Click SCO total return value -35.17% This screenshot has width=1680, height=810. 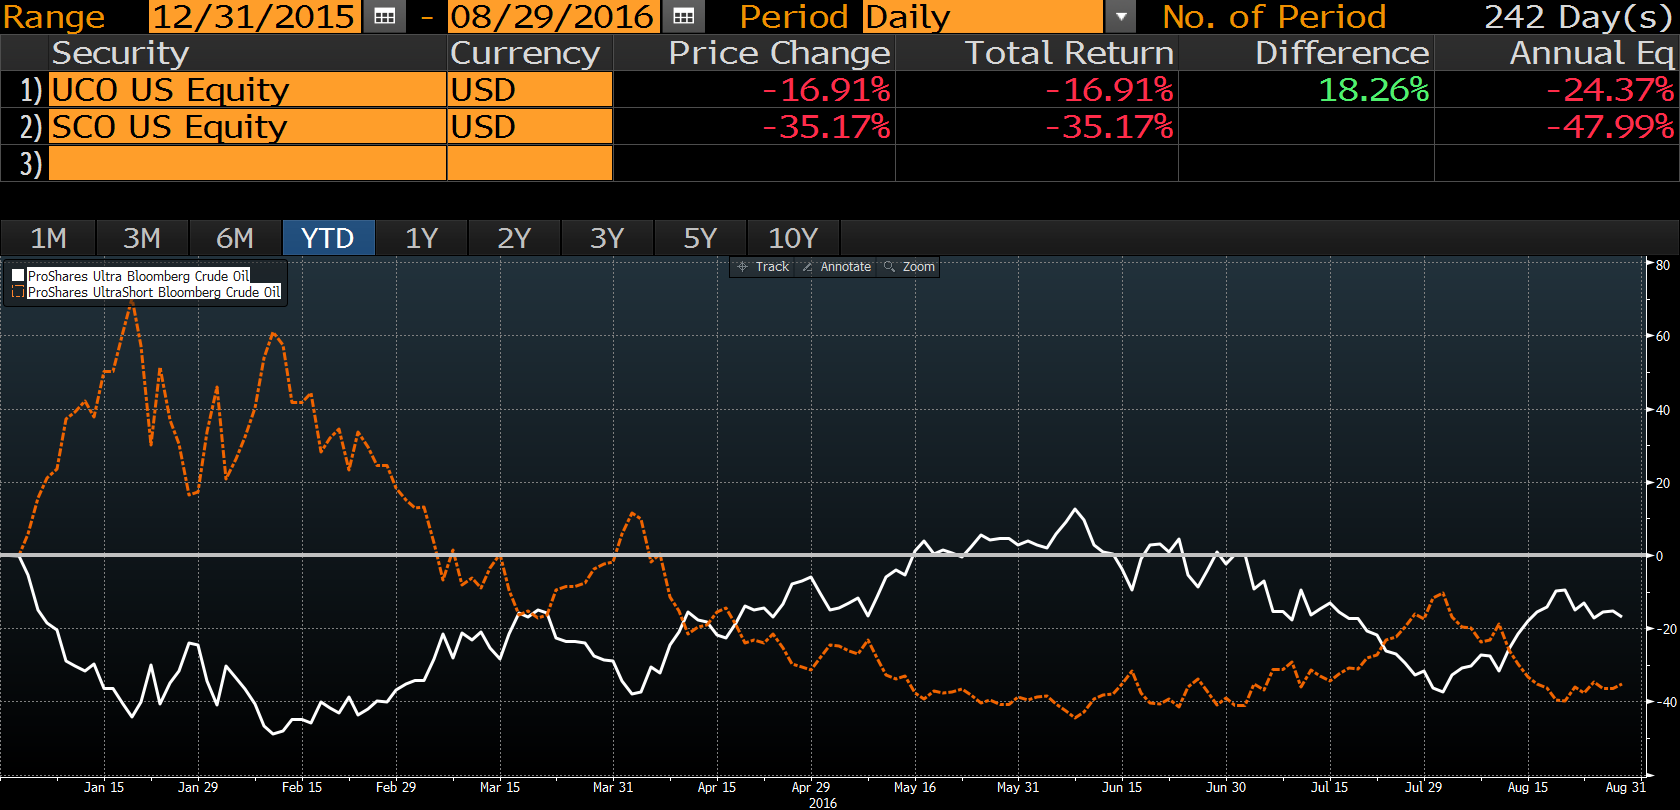click(x=1109, y=127)
